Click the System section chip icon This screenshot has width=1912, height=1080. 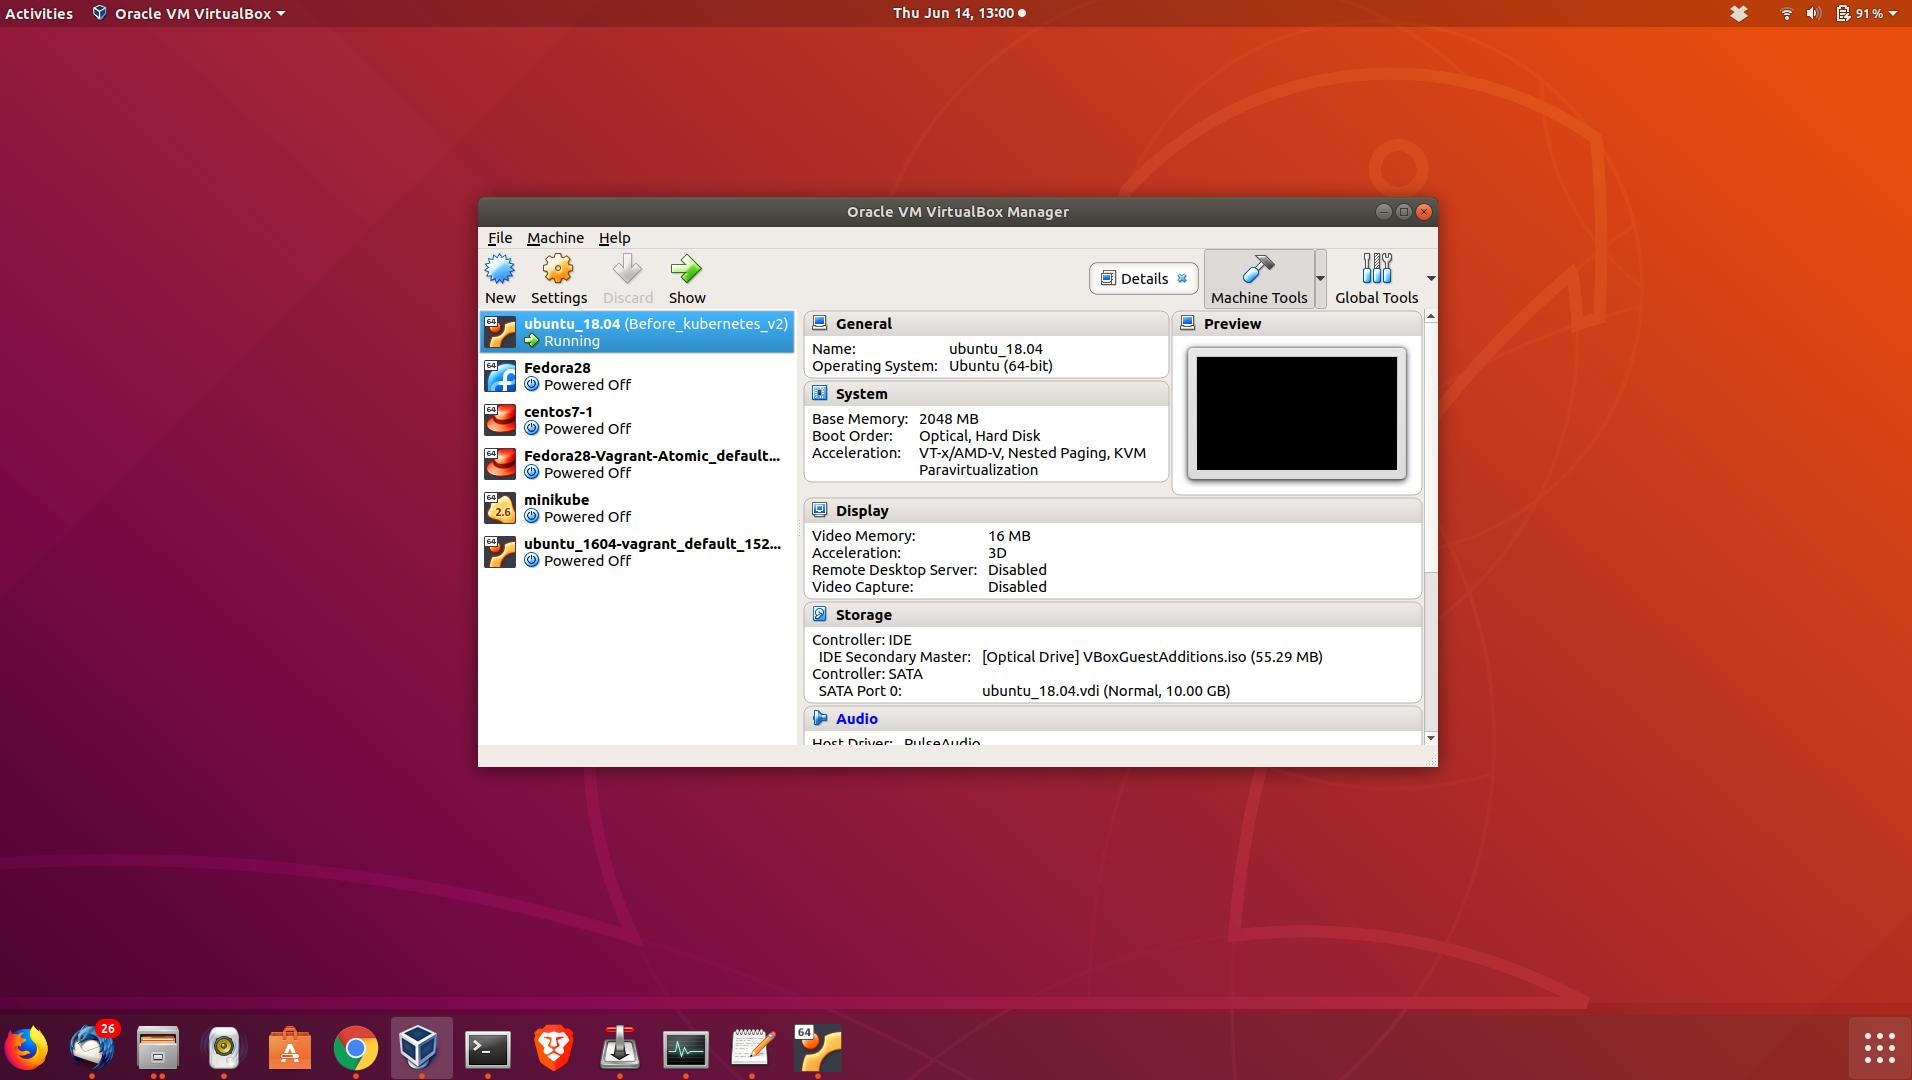(819, 393)
